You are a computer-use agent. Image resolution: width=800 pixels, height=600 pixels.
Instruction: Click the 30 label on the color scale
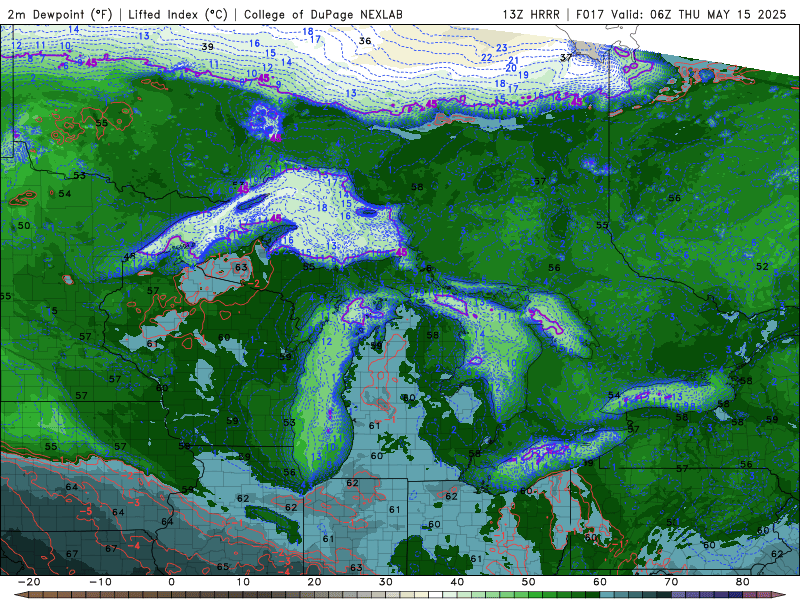pos(386,582)
